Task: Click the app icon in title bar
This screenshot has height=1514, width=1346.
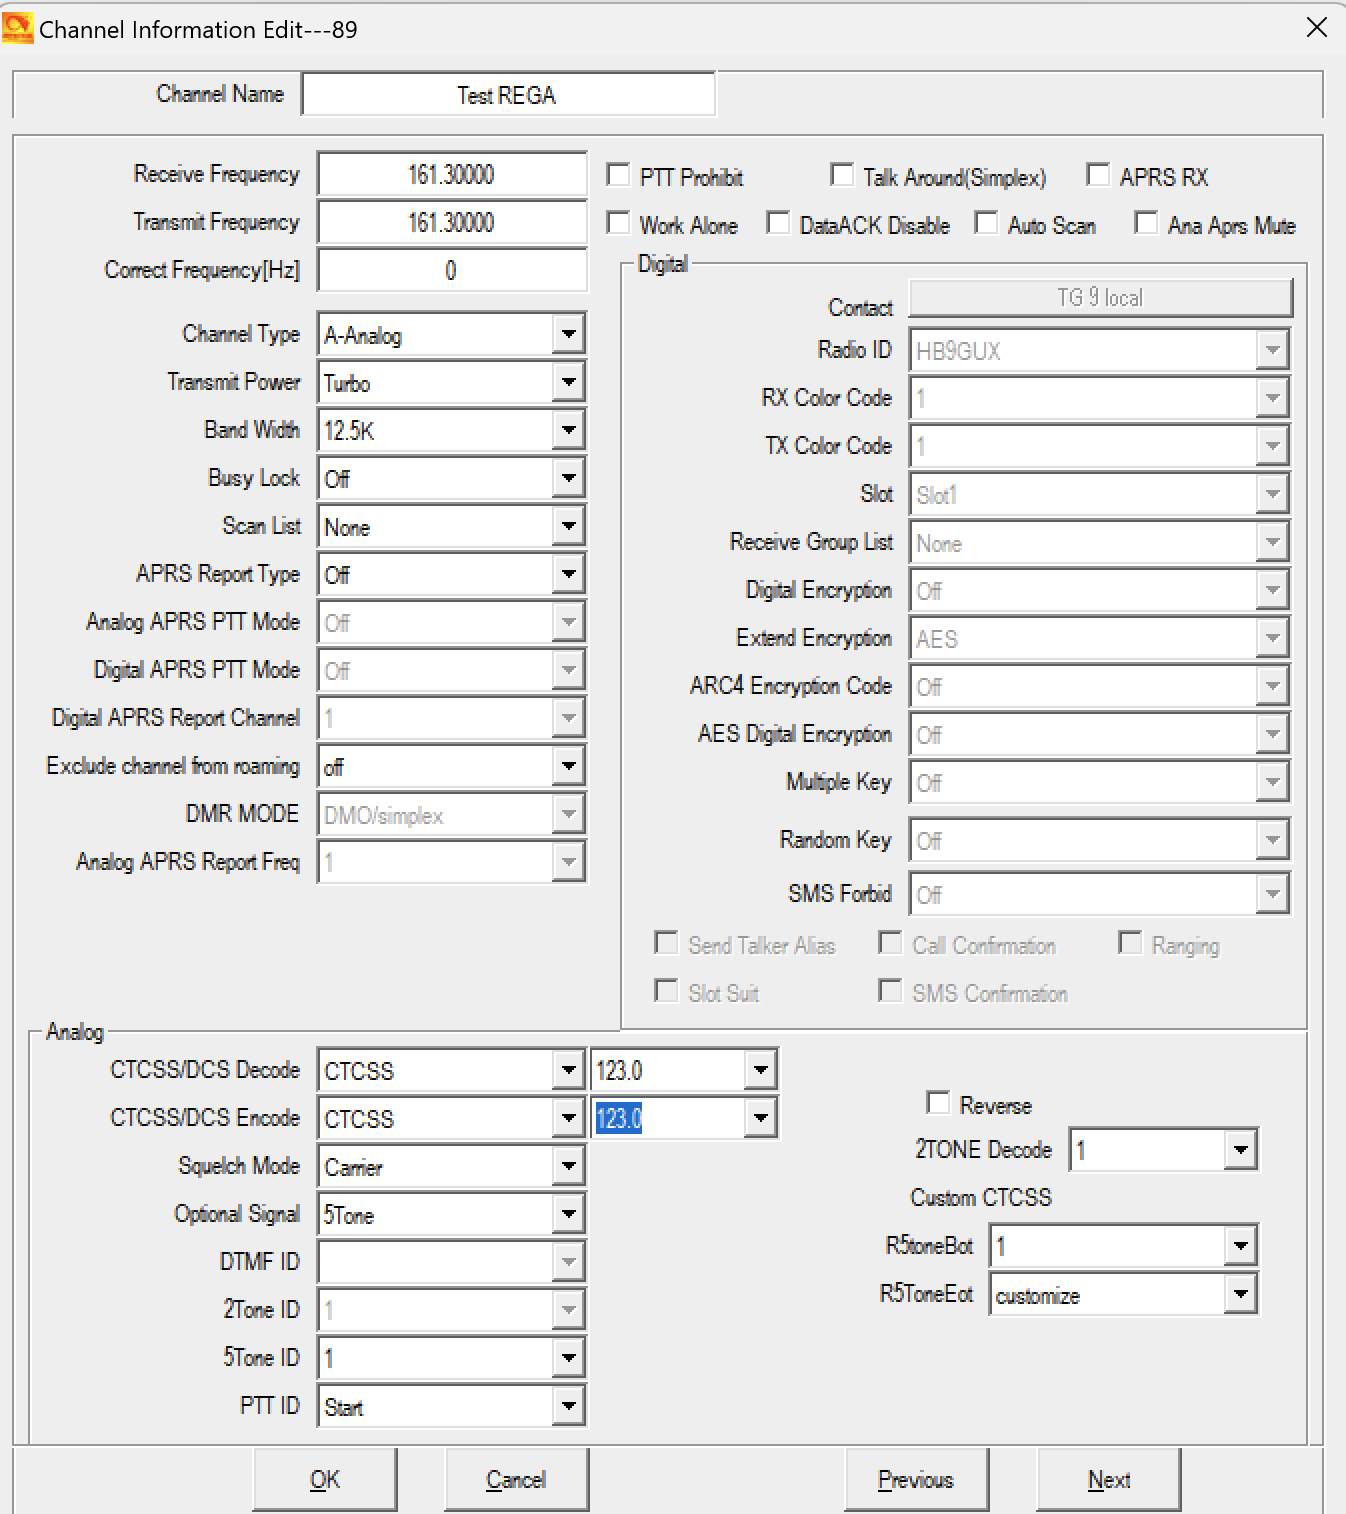Action: click(18, 28)
